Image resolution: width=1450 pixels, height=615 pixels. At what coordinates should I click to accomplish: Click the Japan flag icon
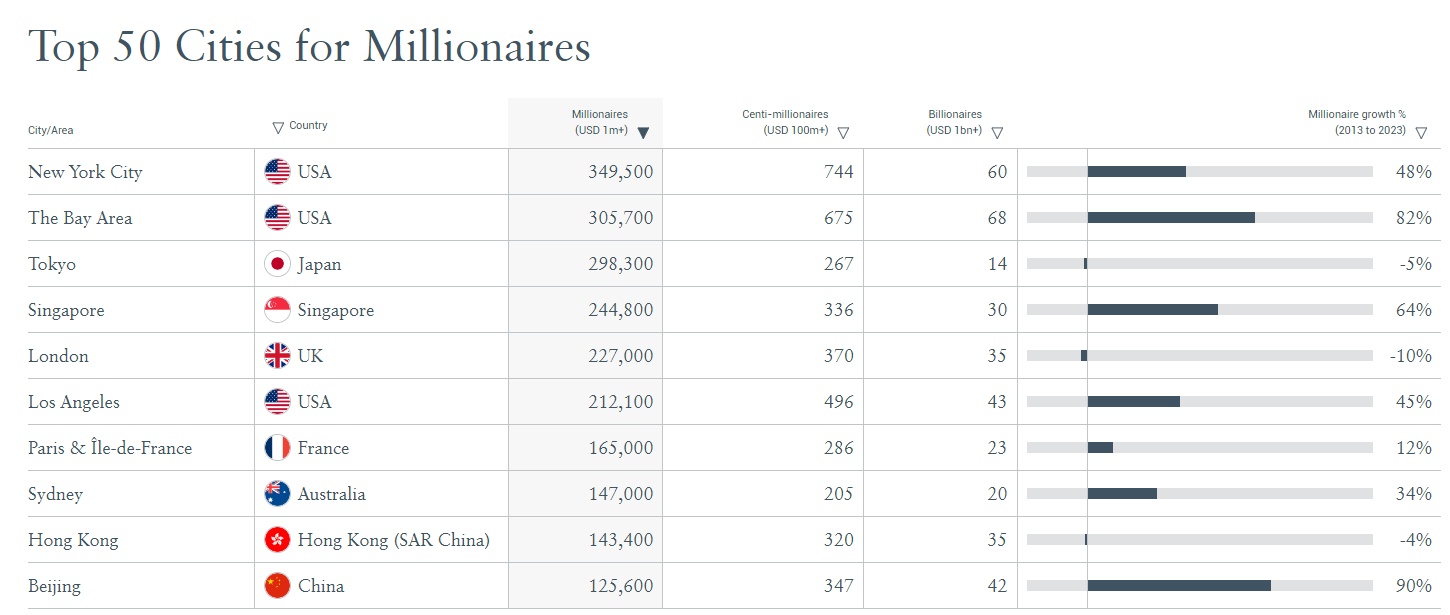pyautogui.click(x=277, y=264)
